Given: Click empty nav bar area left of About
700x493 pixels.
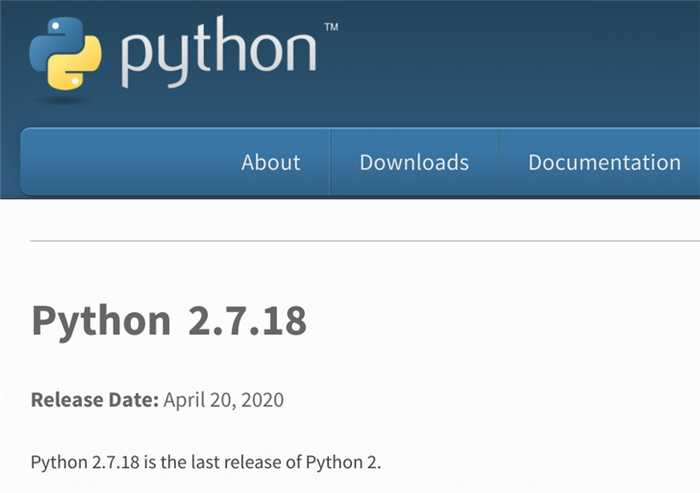Looking at the screenshot, I should [x=120, y=162].
